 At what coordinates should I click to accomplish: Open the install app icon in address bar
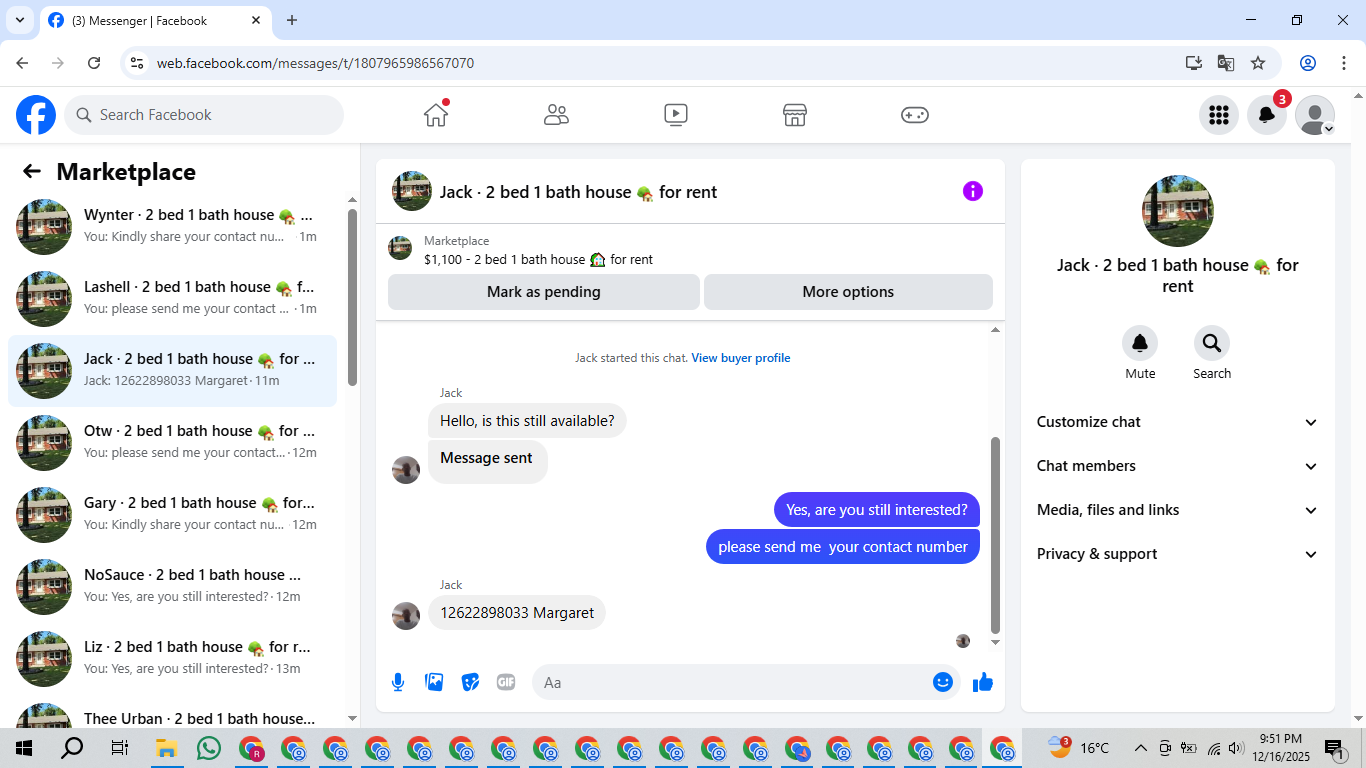tap(1193, 63)
